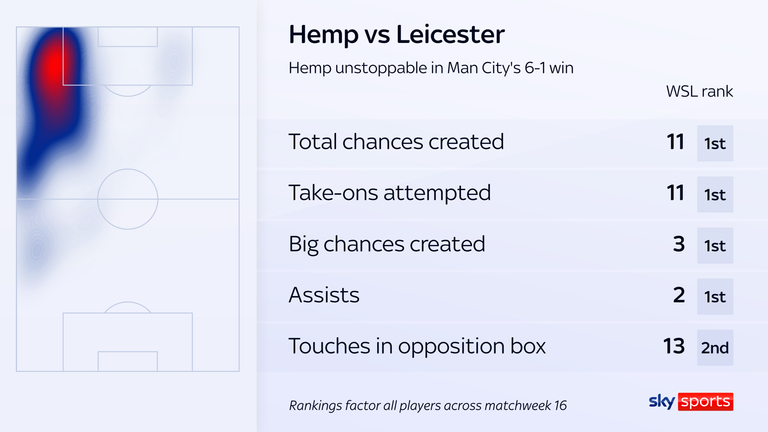768x432 pixels.
Task: Click the 1st rank badge for Assists
Action: pos(714,296)
